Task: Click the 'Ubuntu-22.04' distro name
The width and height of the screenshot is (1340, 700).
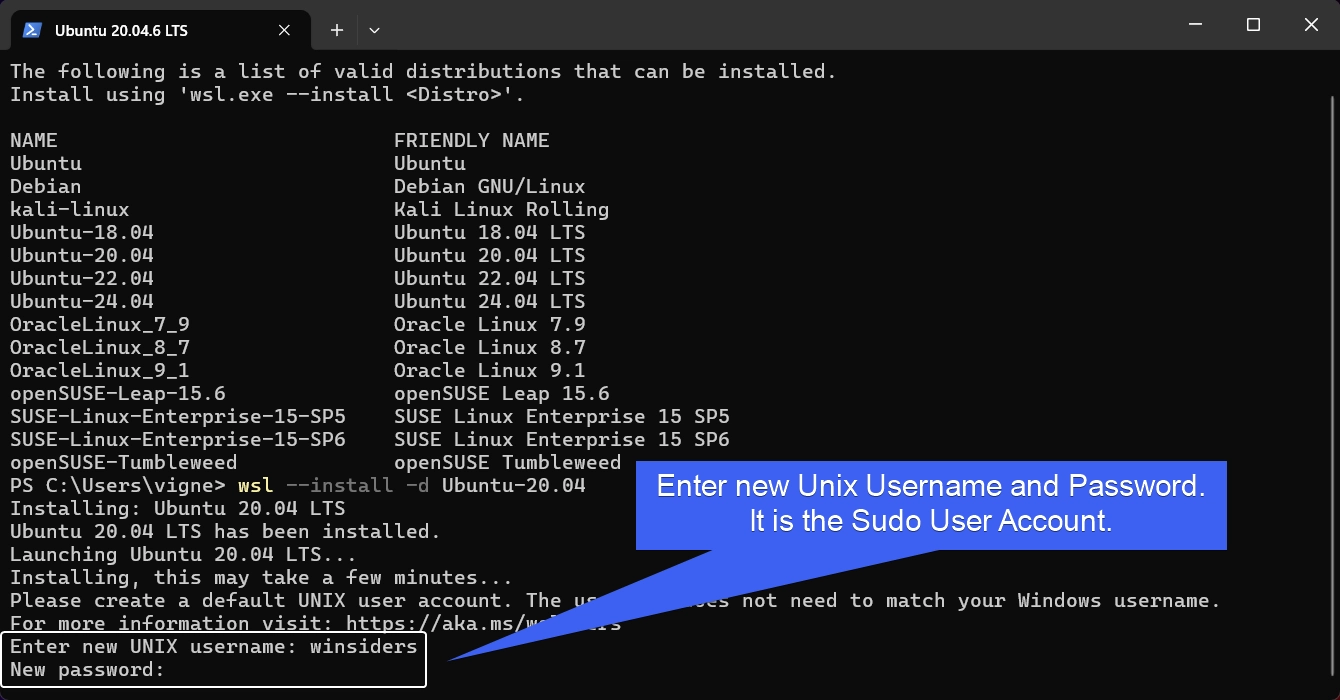Action: [x=82, y=278]
